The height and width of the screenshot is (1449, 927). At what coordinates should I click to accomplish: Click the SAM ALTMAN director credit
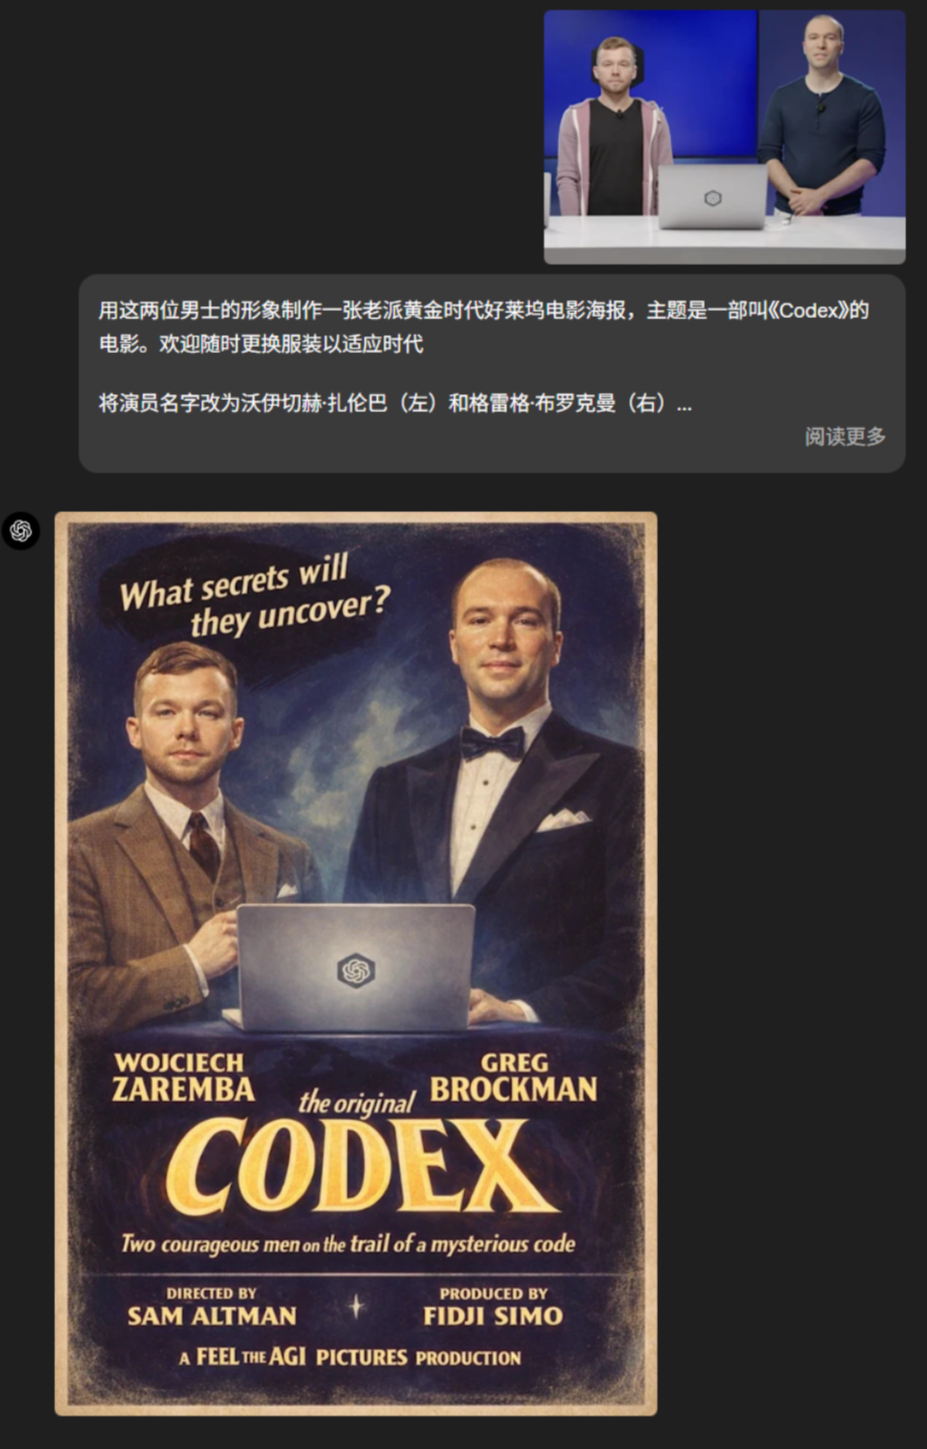point(212,1316)
